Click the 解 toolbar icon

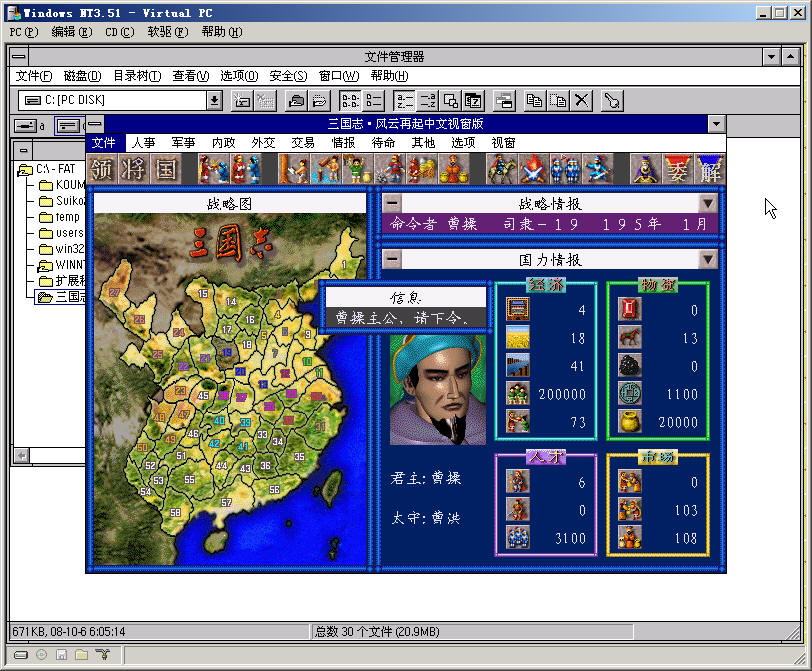[x=709, y=168]
